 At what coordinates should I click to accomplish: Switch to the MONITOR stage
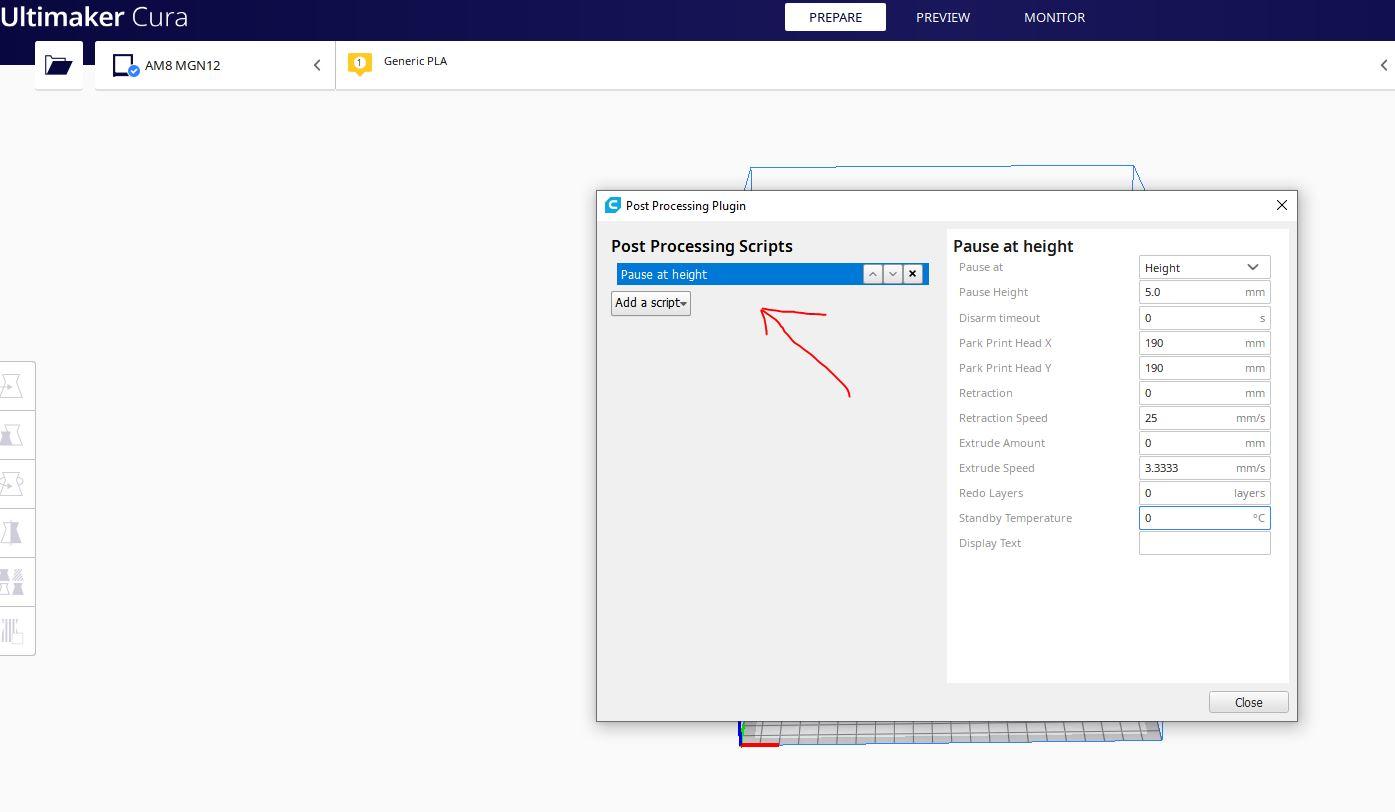[1054, 17]
